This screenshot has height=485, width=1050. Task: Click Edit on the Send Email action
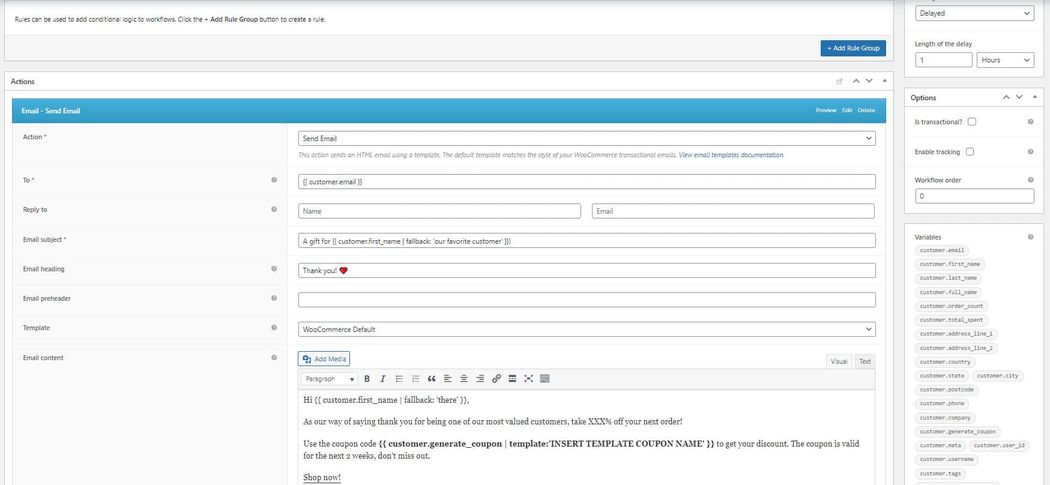pos(847,111)
